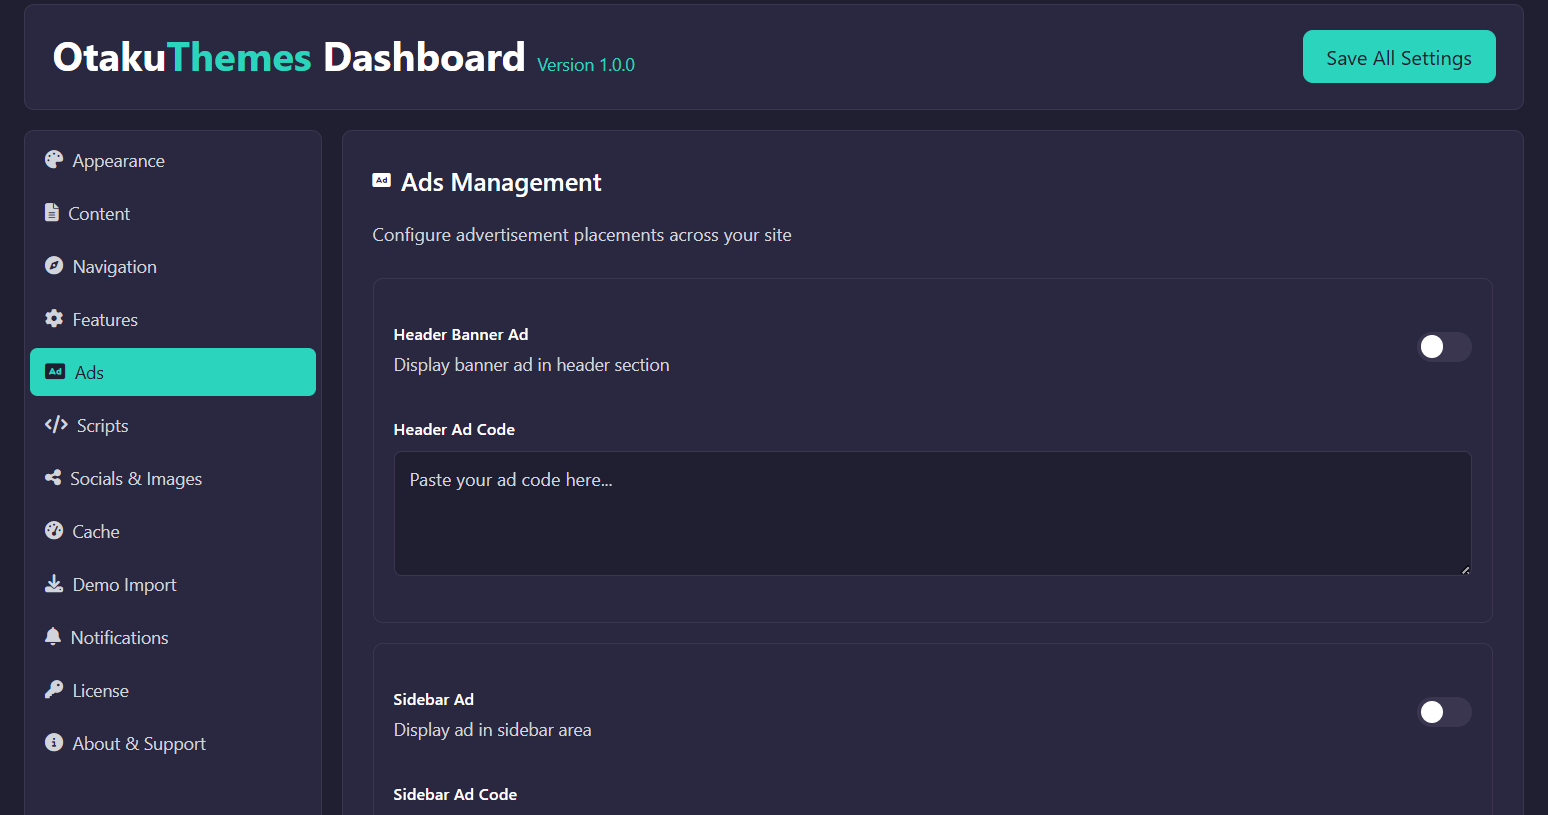Click the info icon for About & Support
Screen dimensions: 1548x815
53,742
